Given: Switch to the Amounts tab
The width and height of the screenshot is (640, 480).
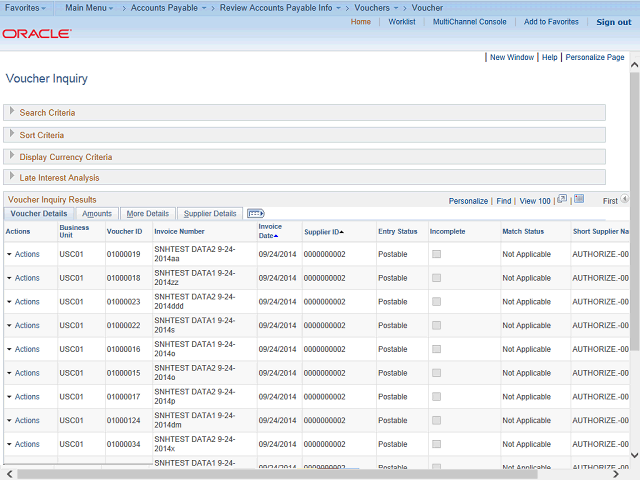Looking at the screenshot, I should tap(97, 213).
